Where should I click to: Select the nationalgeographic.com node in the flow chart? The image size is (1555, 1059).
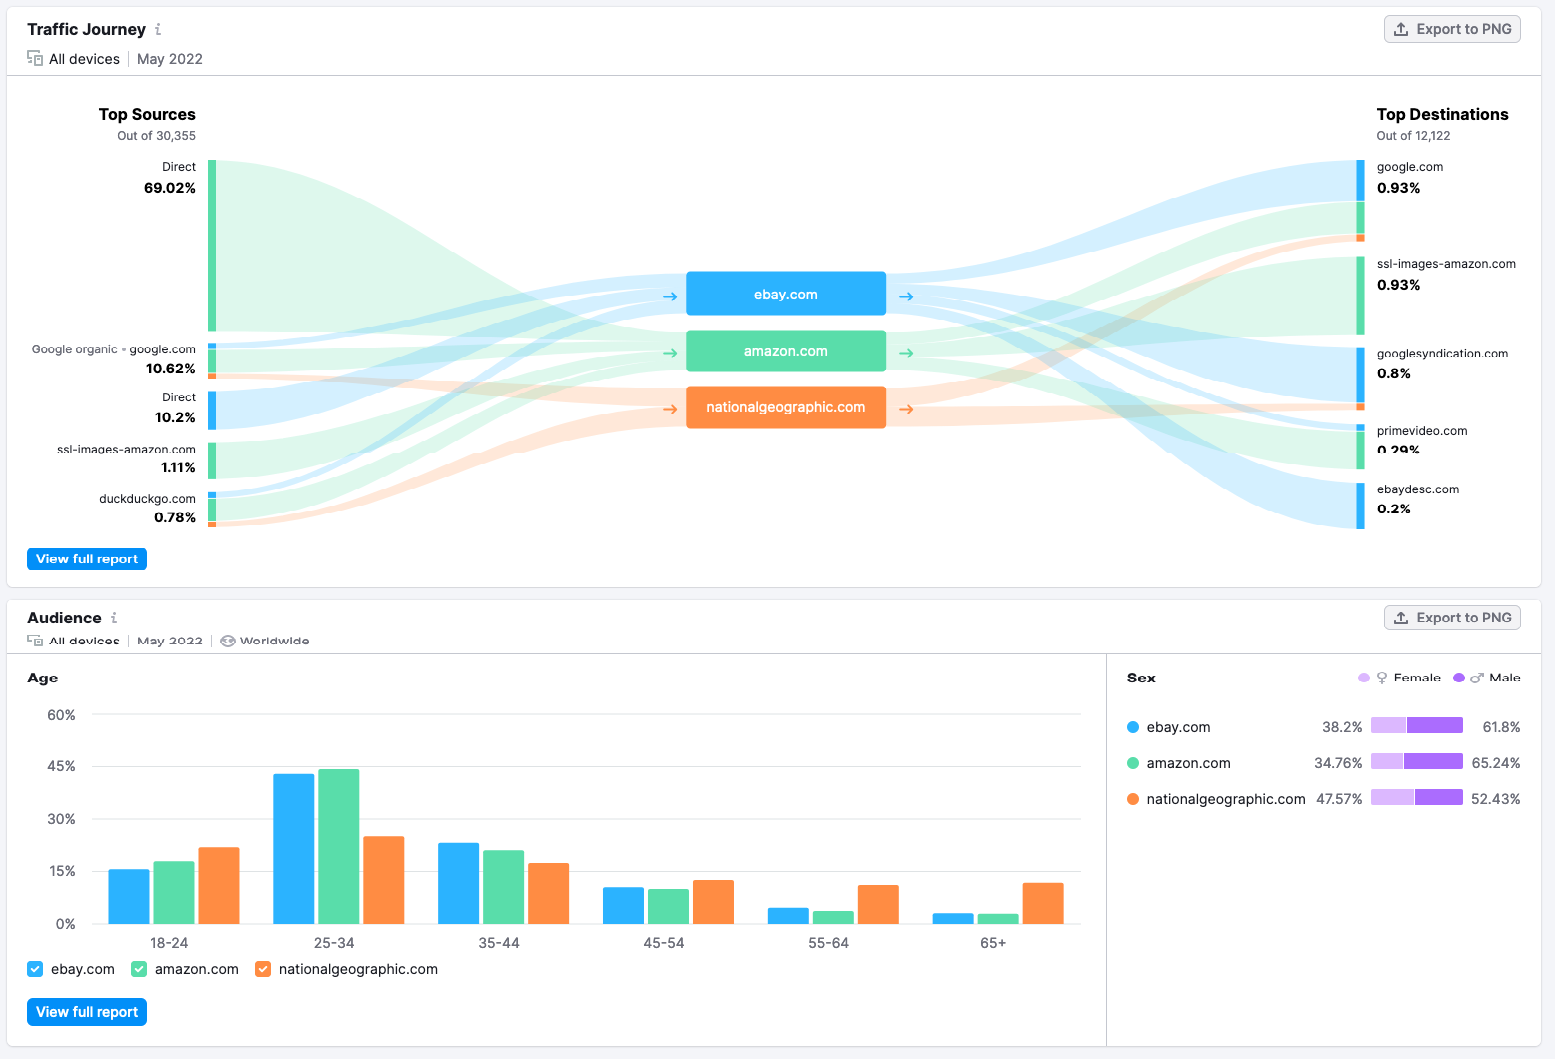coord(786,407)
